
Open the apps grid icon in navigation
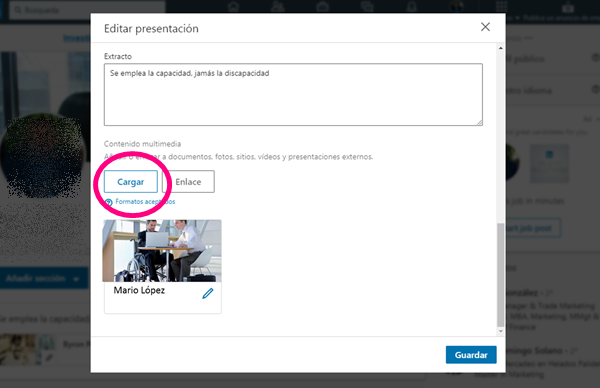pos(502,7)
